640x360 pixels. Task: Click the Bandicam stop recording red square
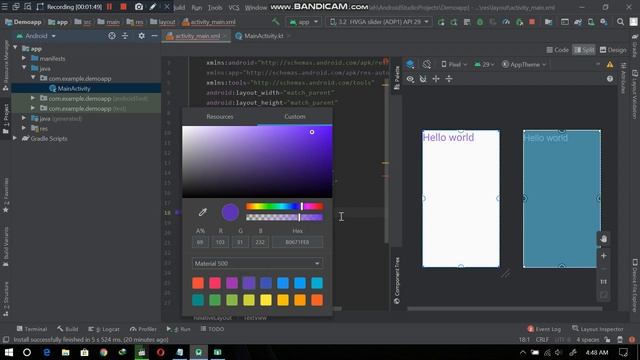click(x=123, y=7)
